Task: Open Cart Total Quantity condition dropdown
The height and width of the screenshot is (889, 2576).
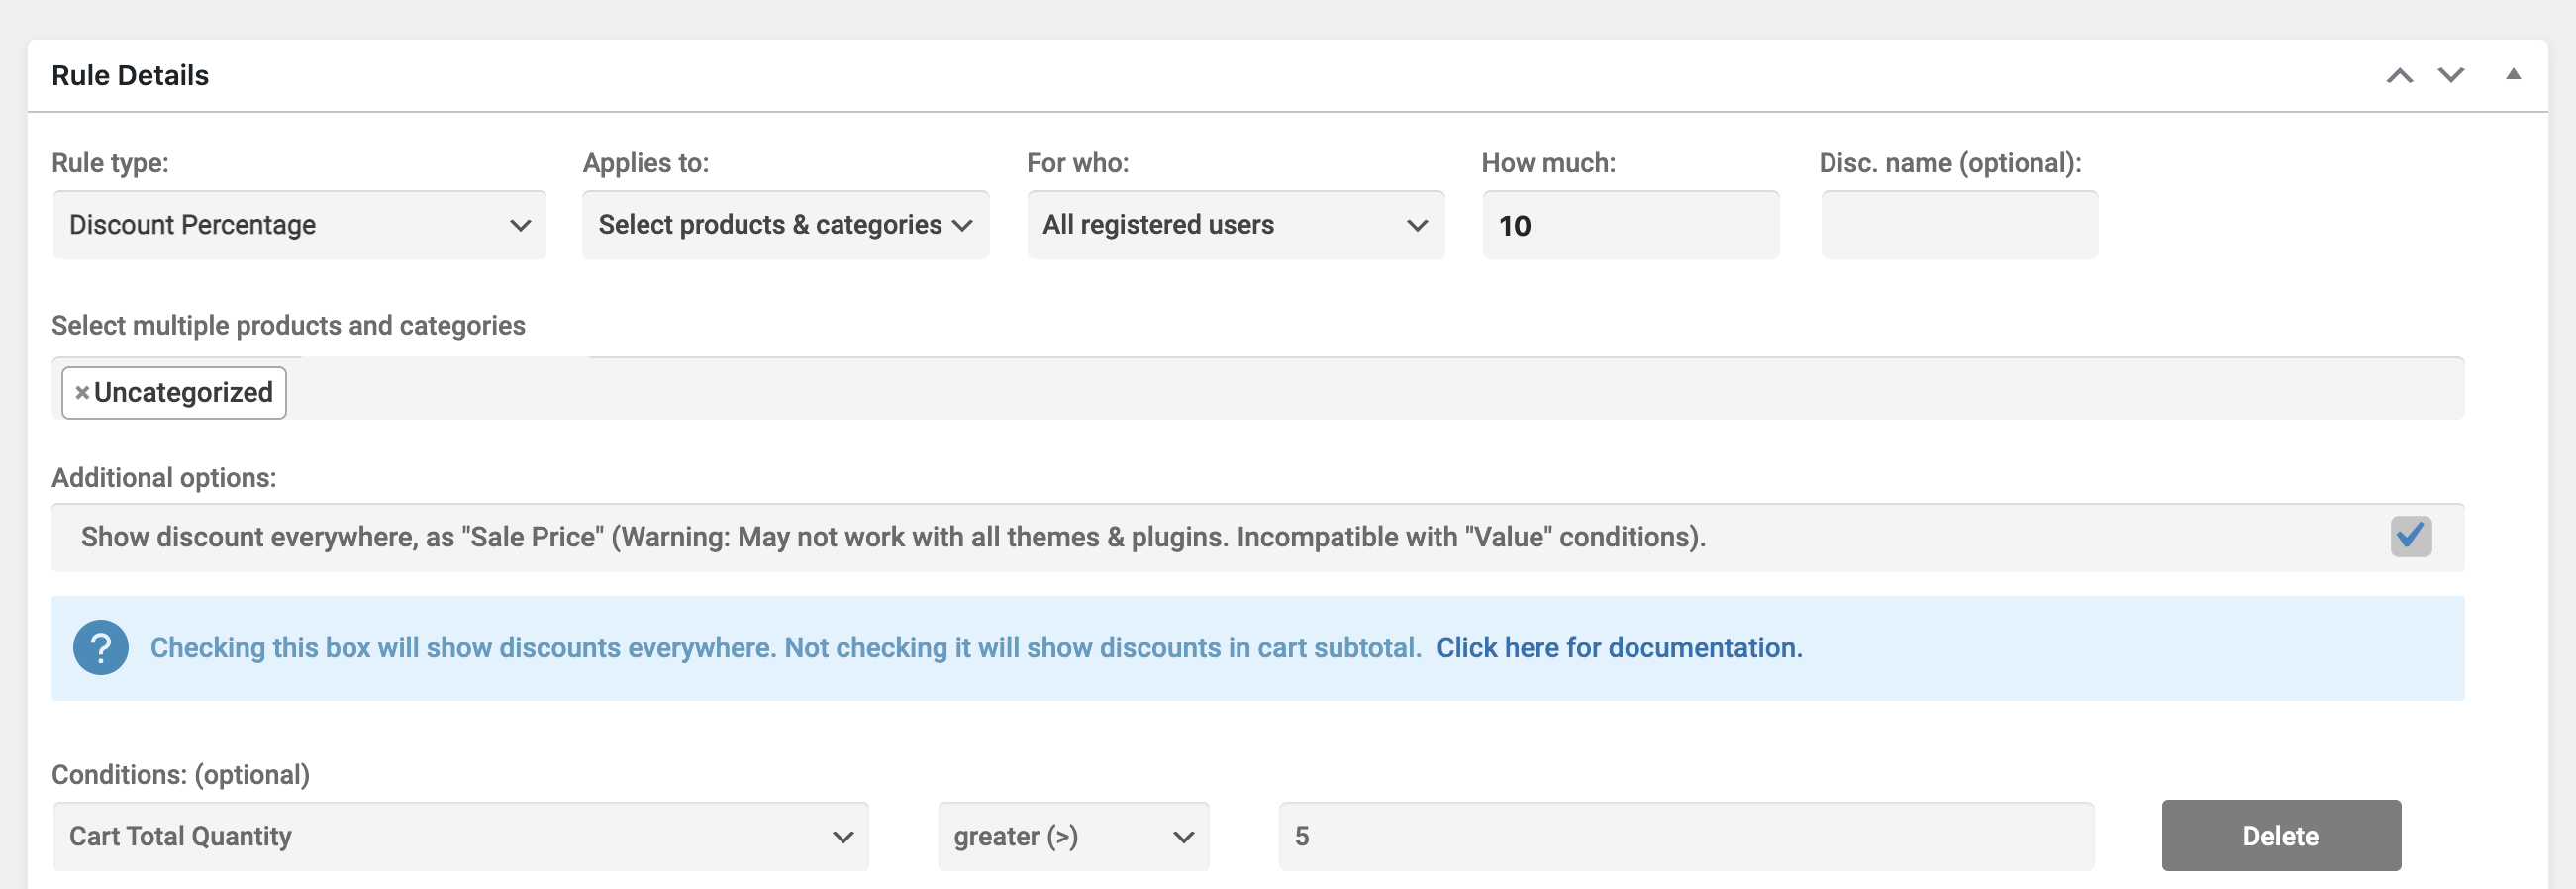Action: (x=461, y=836)
